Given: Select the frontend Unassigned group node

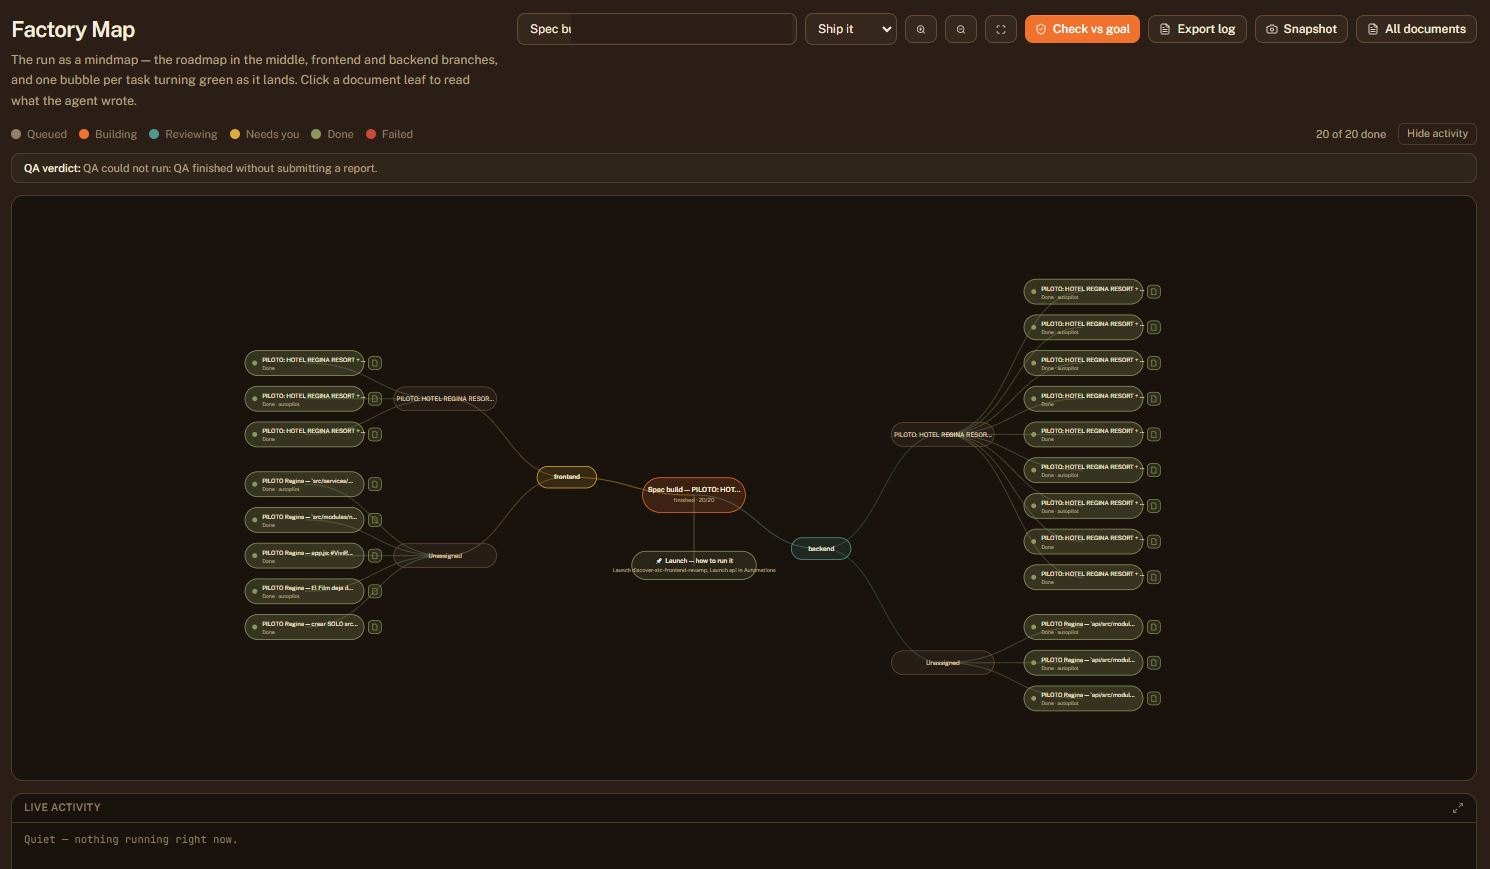Looking at the screenshot, I should pos(445,556).
